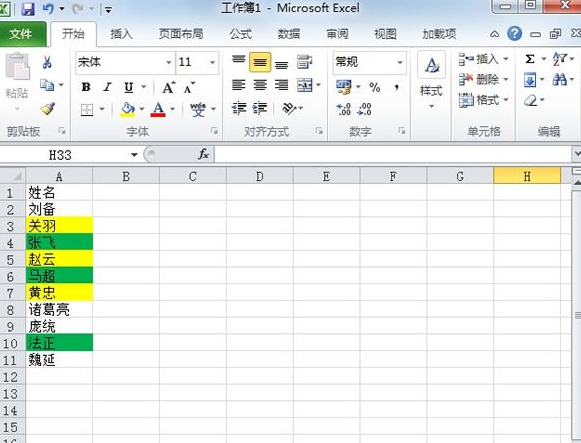This screenshot has width=581, height=443.
Task: Toggle the middle vertical align button
Action: [260, 62]
